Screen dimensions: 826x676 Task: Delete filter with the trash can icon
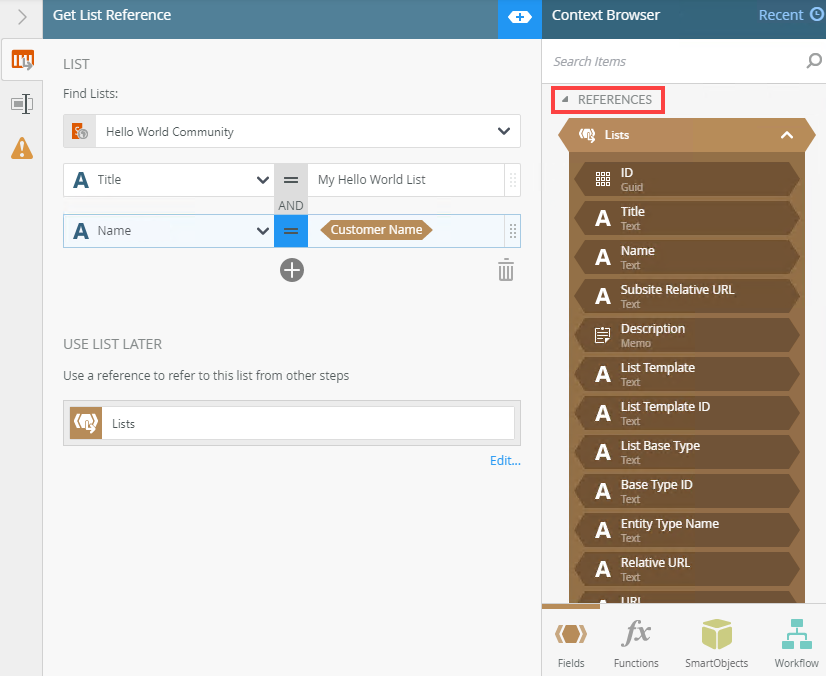[506, 270]
